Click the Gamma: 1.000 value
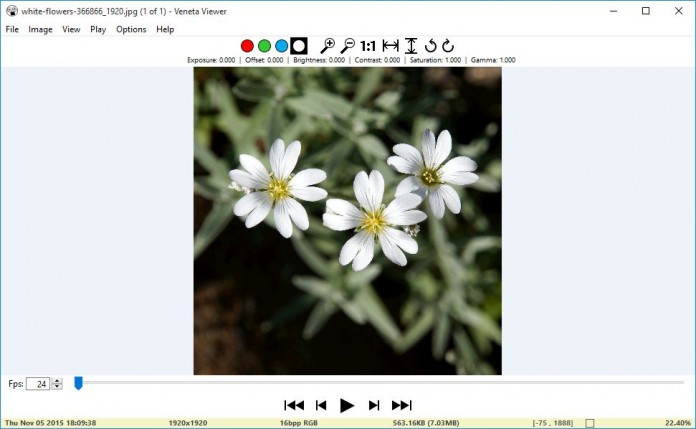Screen dimensions: 696x429 [x=493, y=60]
